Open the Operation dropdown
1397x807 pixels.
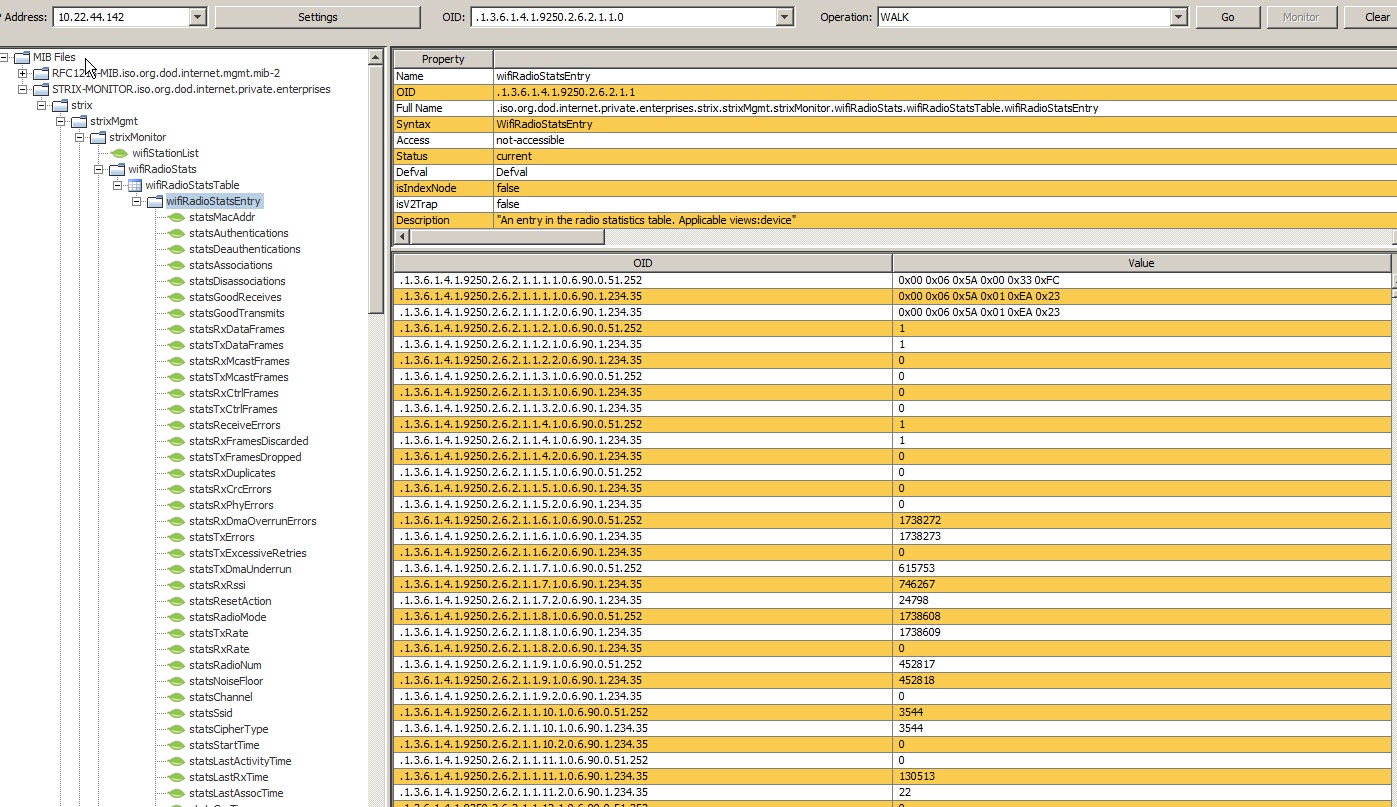(x=1178, y=17)
